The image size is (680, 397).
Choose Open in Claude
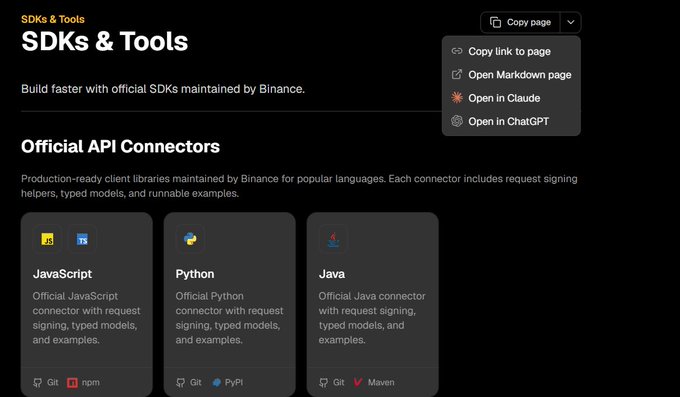(511, 98)
